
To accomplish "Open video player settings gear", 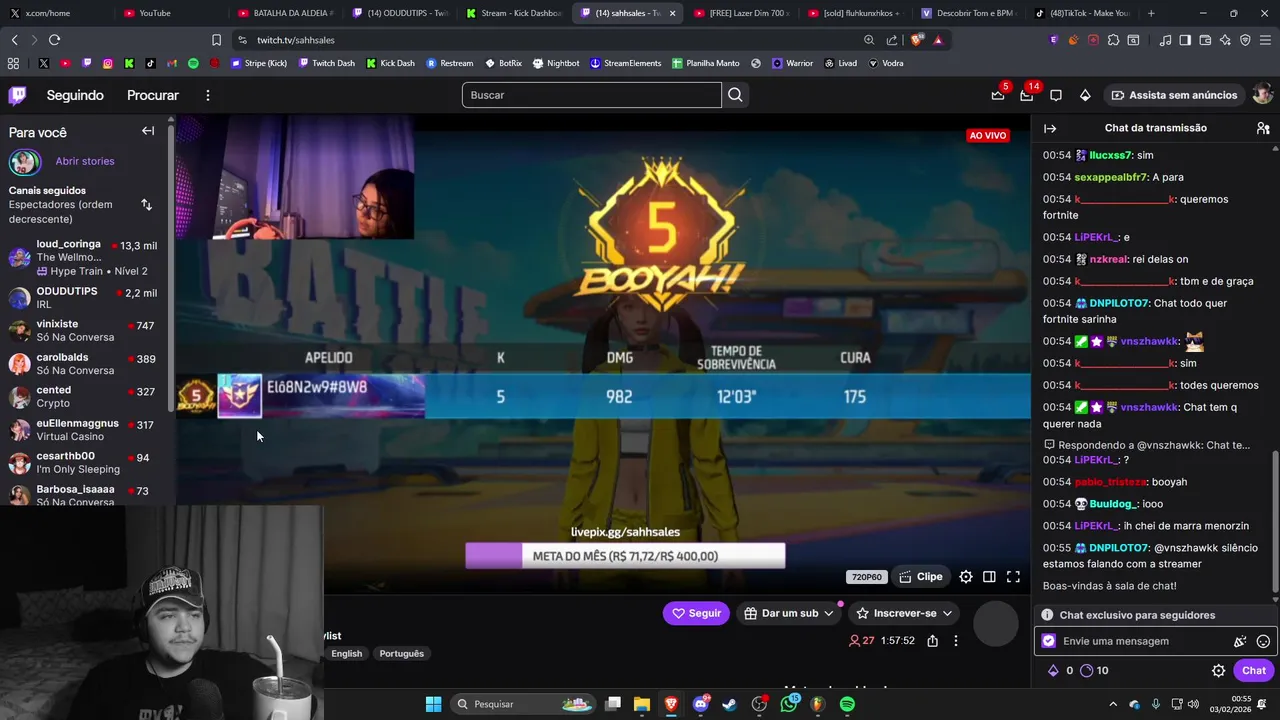I will (x=966, y=577).
